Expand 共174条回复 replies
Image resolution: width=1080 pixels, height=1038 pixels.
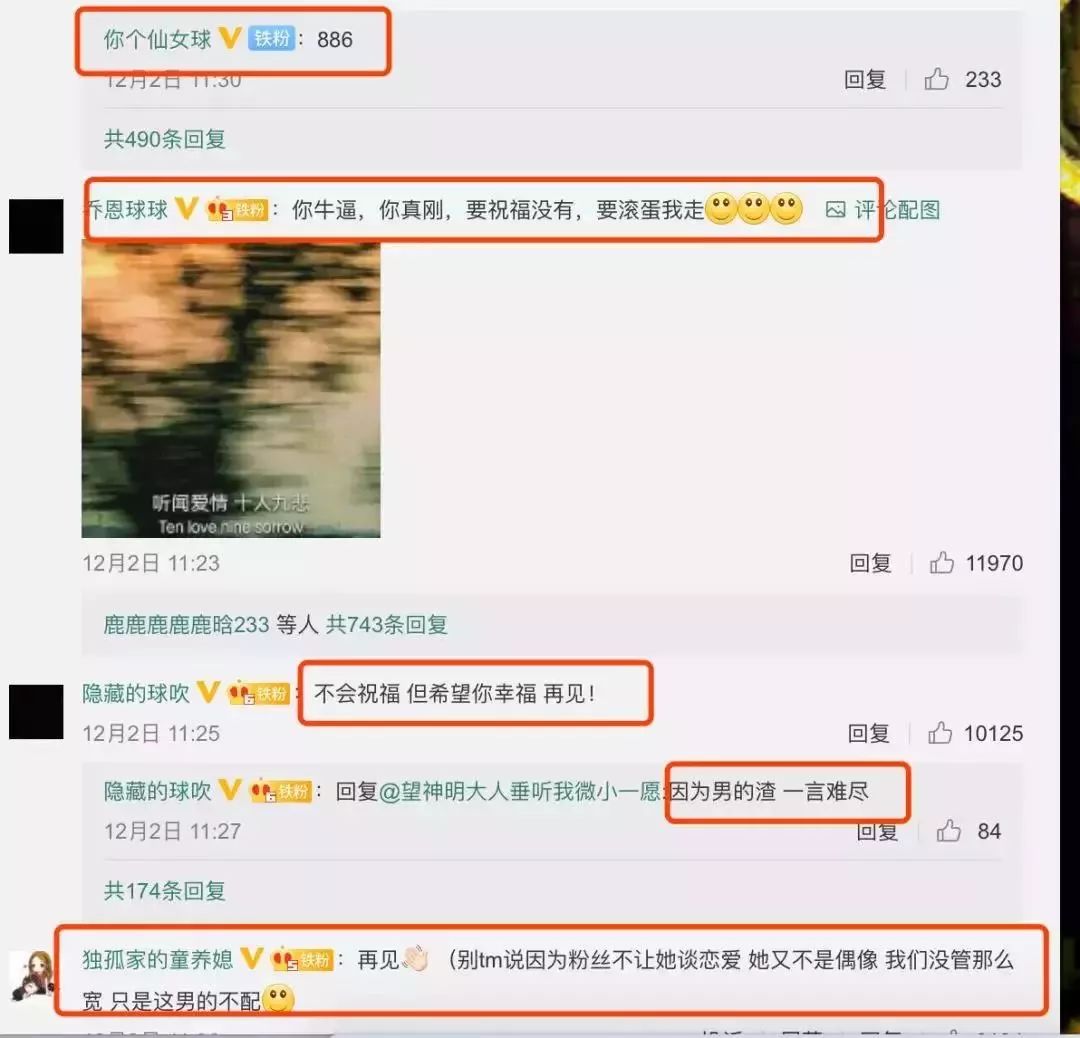click(165, 891)
